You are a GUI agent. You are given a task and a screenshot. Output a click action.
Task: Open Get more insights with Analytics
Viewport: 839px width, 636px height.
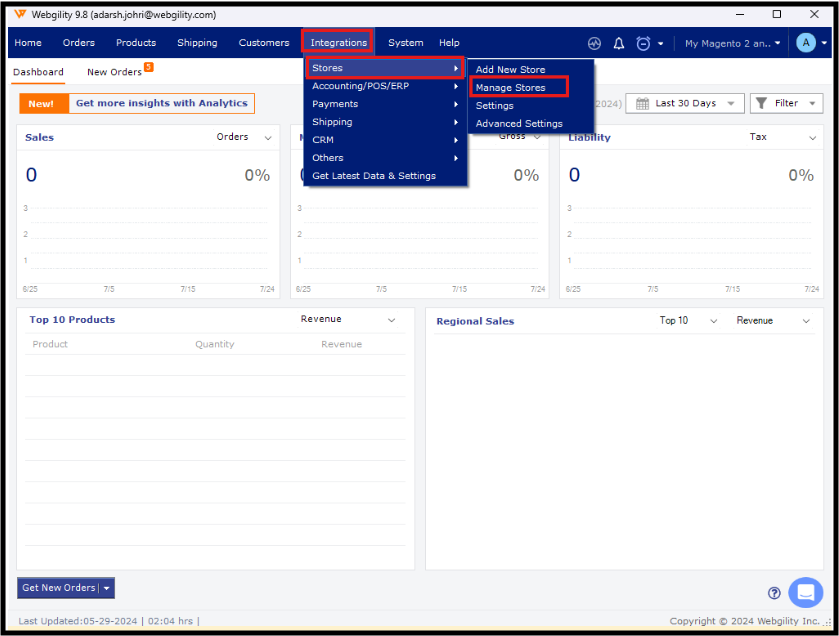162,103
